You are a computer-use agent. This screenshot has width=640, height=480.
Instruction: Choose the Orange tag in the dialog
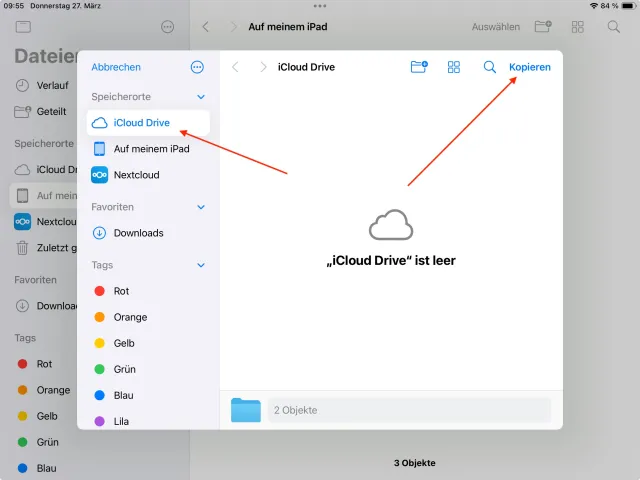click(148, 317)
